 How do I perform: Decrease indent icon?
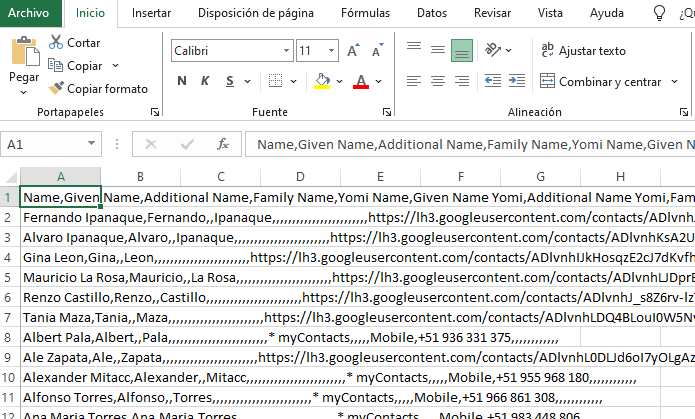point(493,81)
